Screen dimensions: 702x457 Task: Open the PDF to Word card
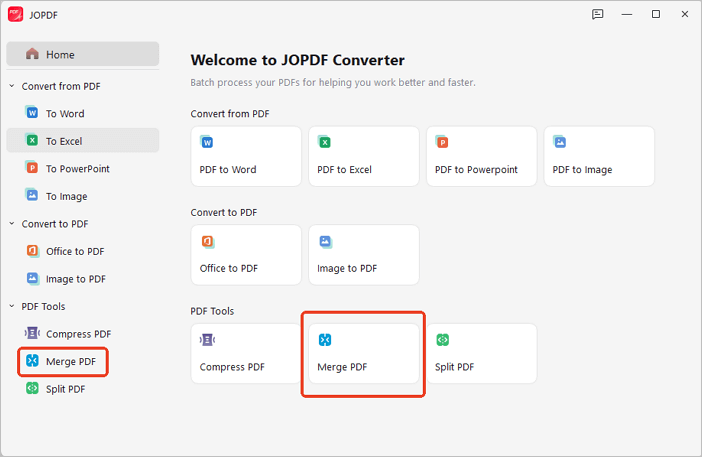pyautogui.click(x=246, y=156)
